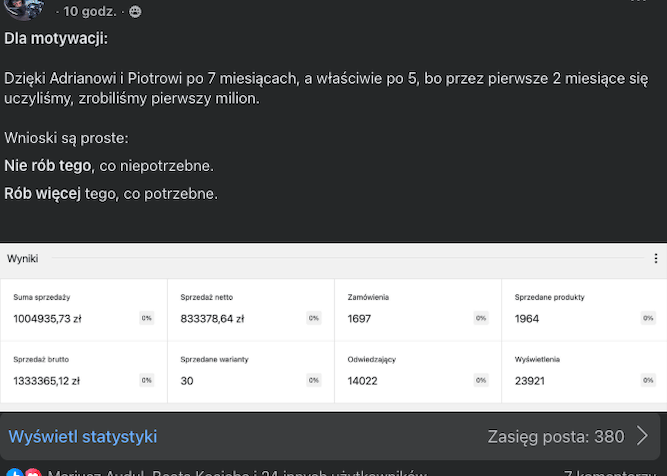Click the 0% badge for Sprzedane produkty

tap(648, 318)
